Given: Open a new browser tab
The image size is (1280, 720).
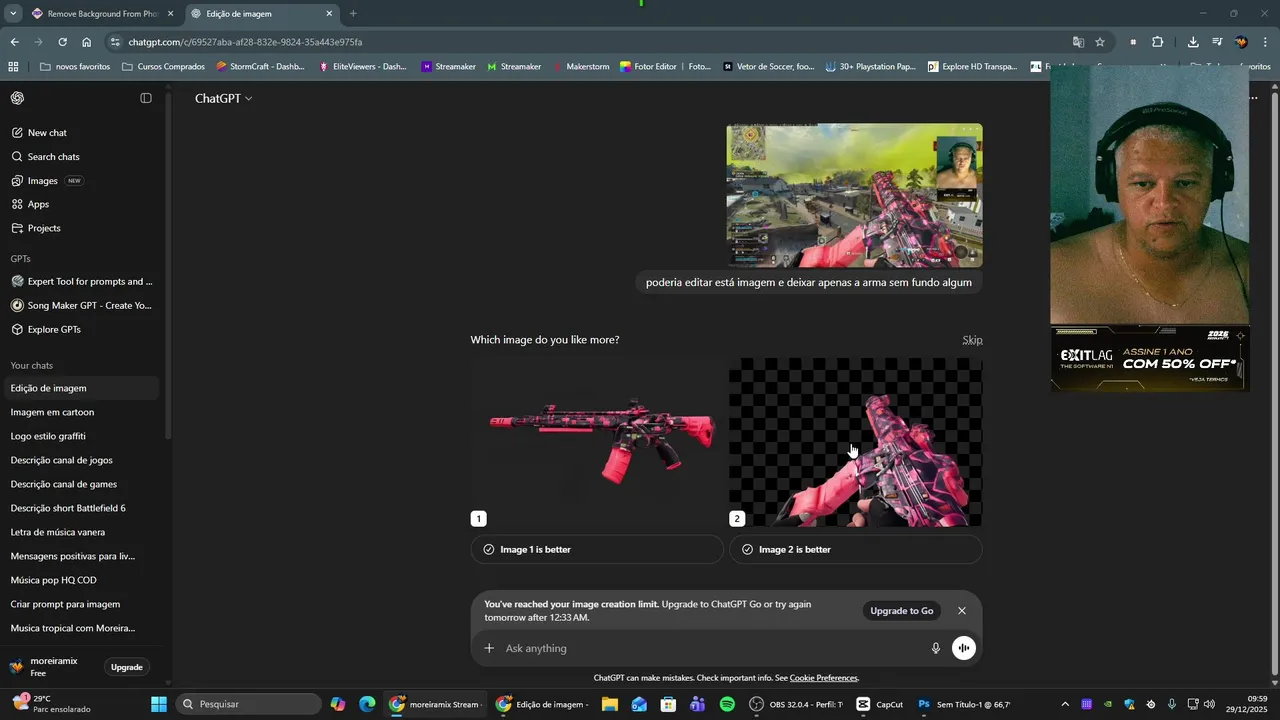Looking at the screenshot, I should [x=353, y=14].
